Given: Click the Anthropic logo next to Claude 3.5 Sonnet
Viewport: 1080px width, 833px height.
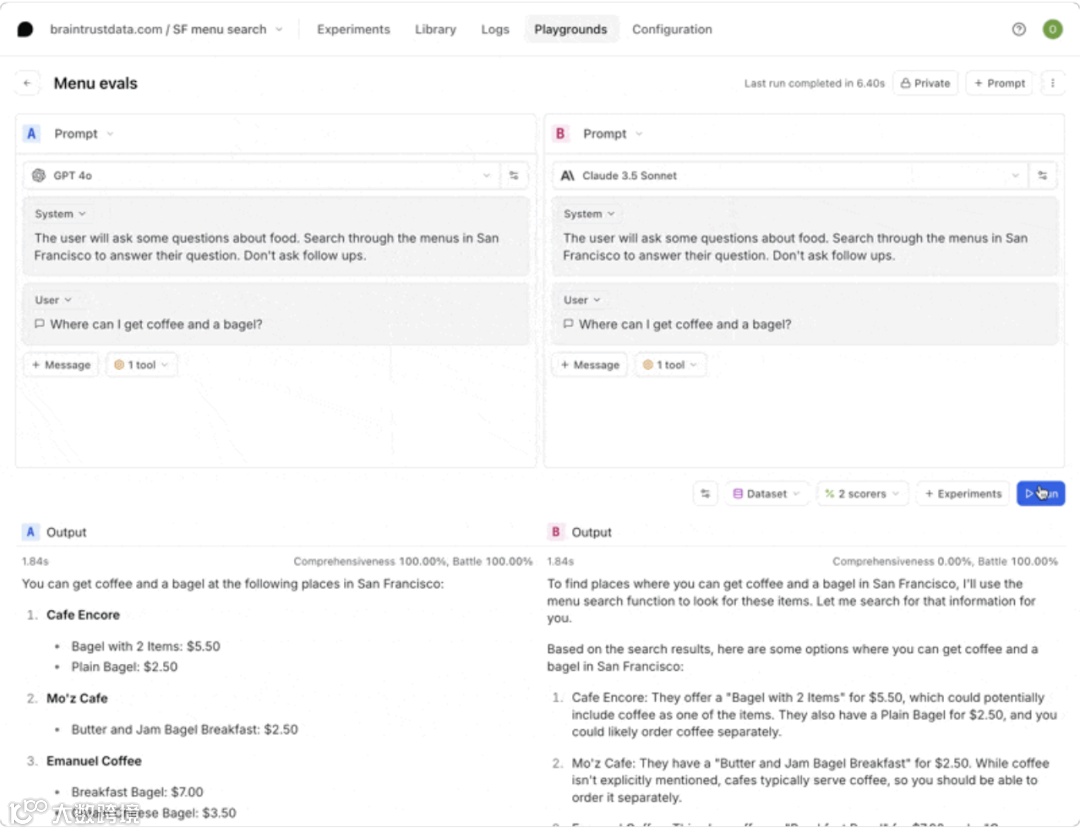Looking at the screenshot, I should [x=568, y=176].
